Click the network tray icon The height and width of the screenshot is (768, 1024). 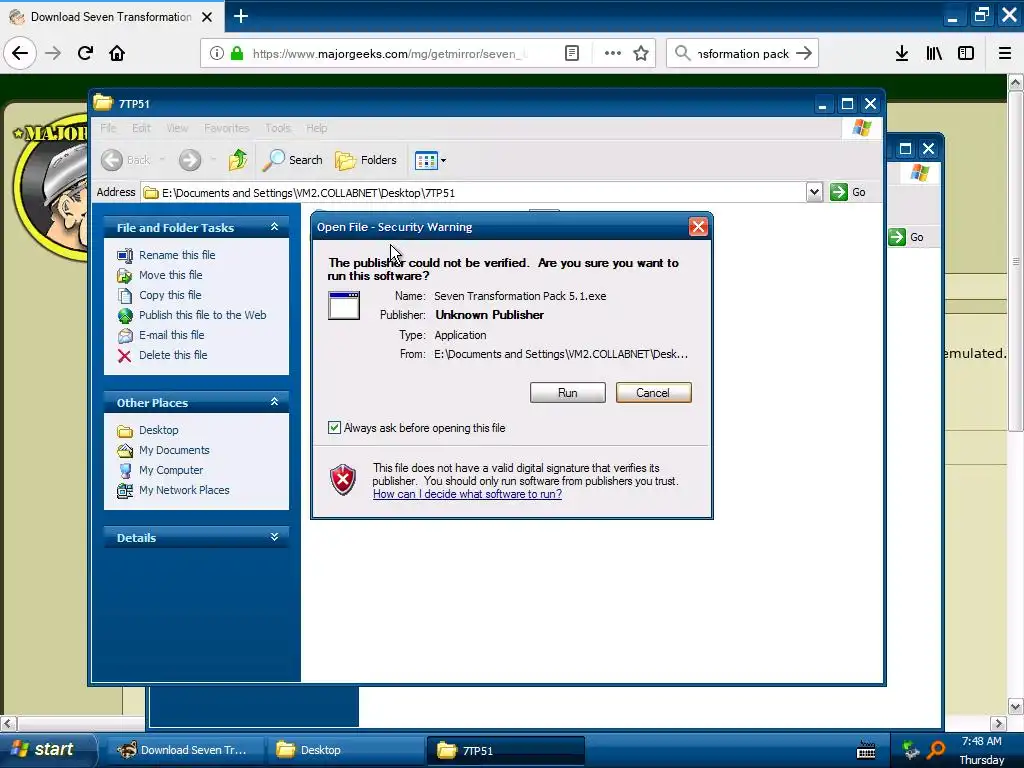coord(910,749)
